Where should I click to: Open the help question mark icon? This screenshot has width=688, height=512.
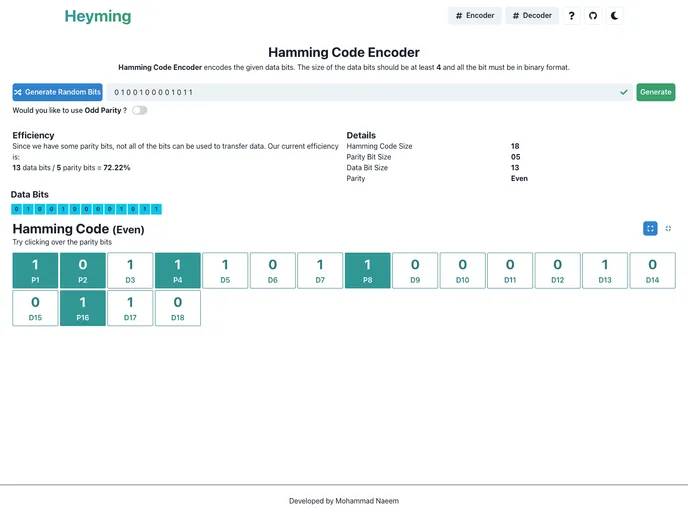pos(571,16)
